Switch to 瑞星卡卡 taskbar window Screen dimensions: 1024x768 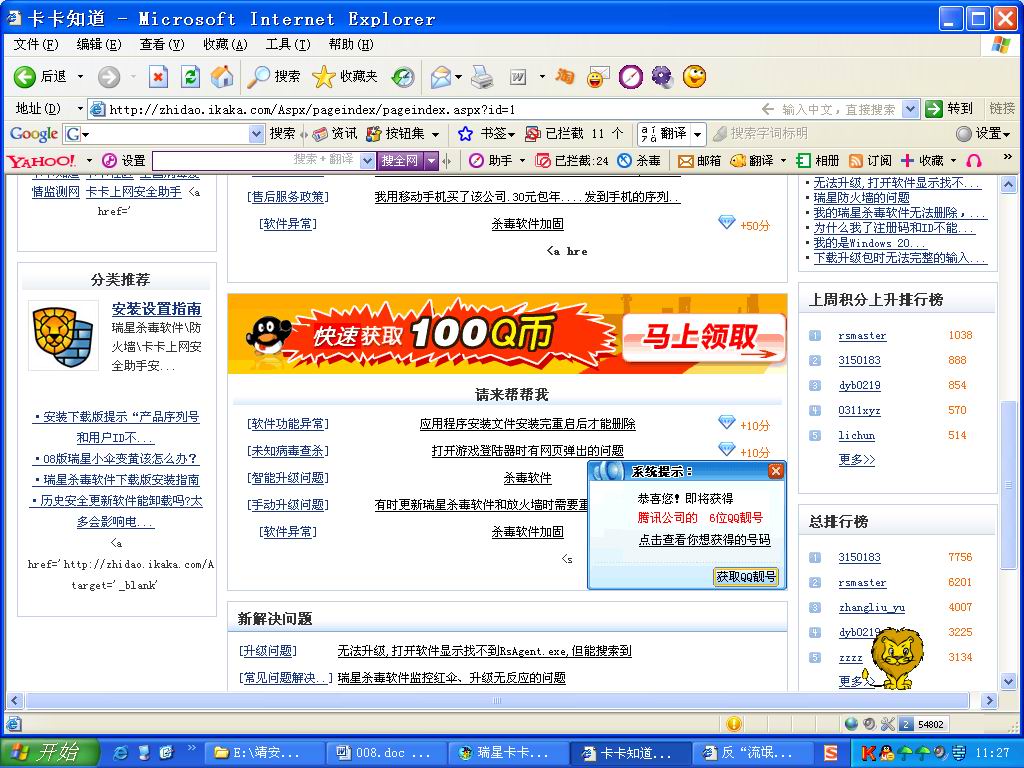coord(508,753)
